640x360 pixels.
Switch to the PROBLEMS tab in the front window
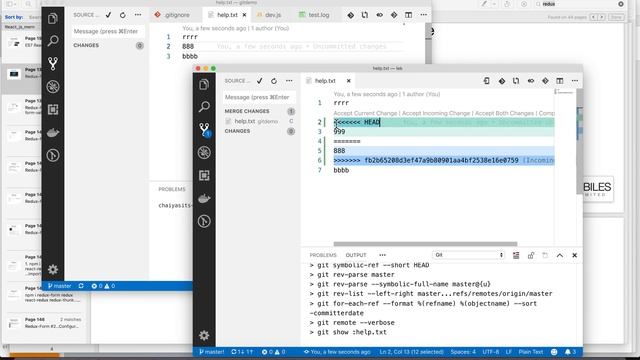(x=323, y=255)
